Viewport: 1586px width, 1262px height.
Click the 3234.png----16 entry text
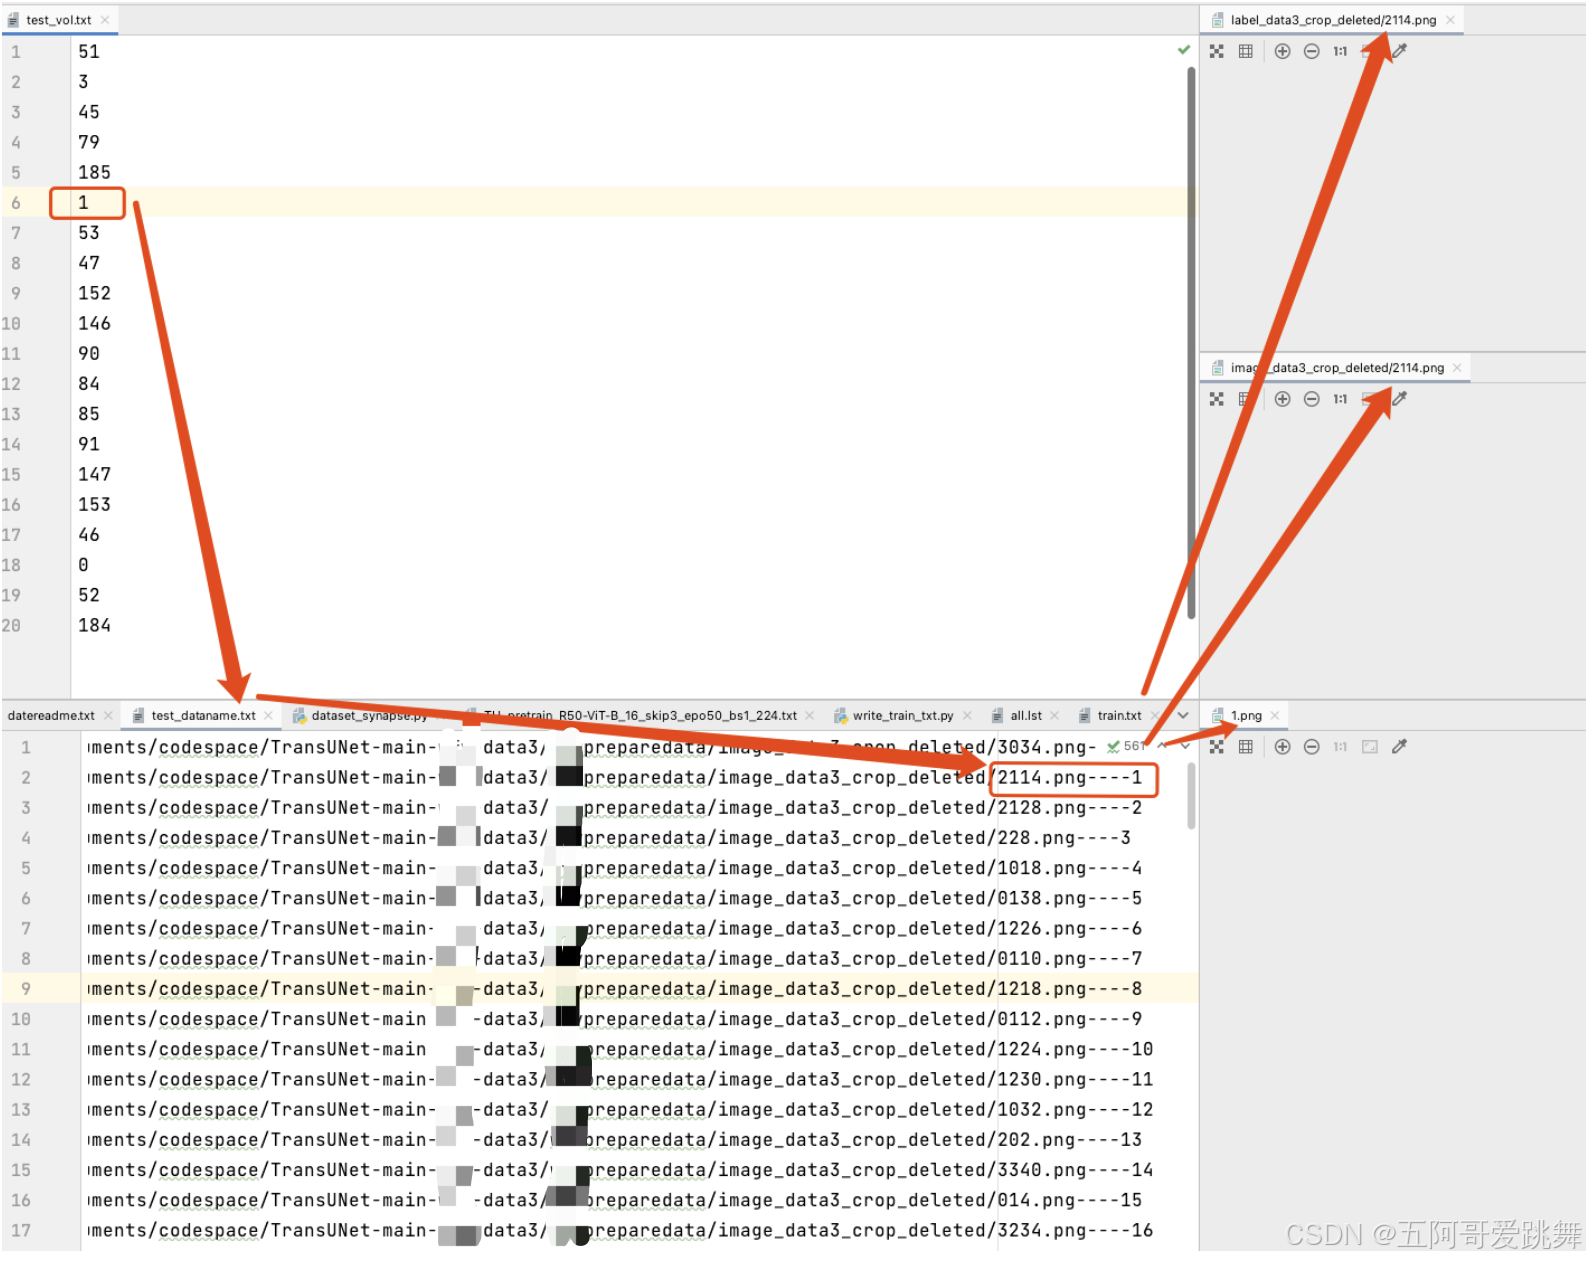pos(1075,1231)
